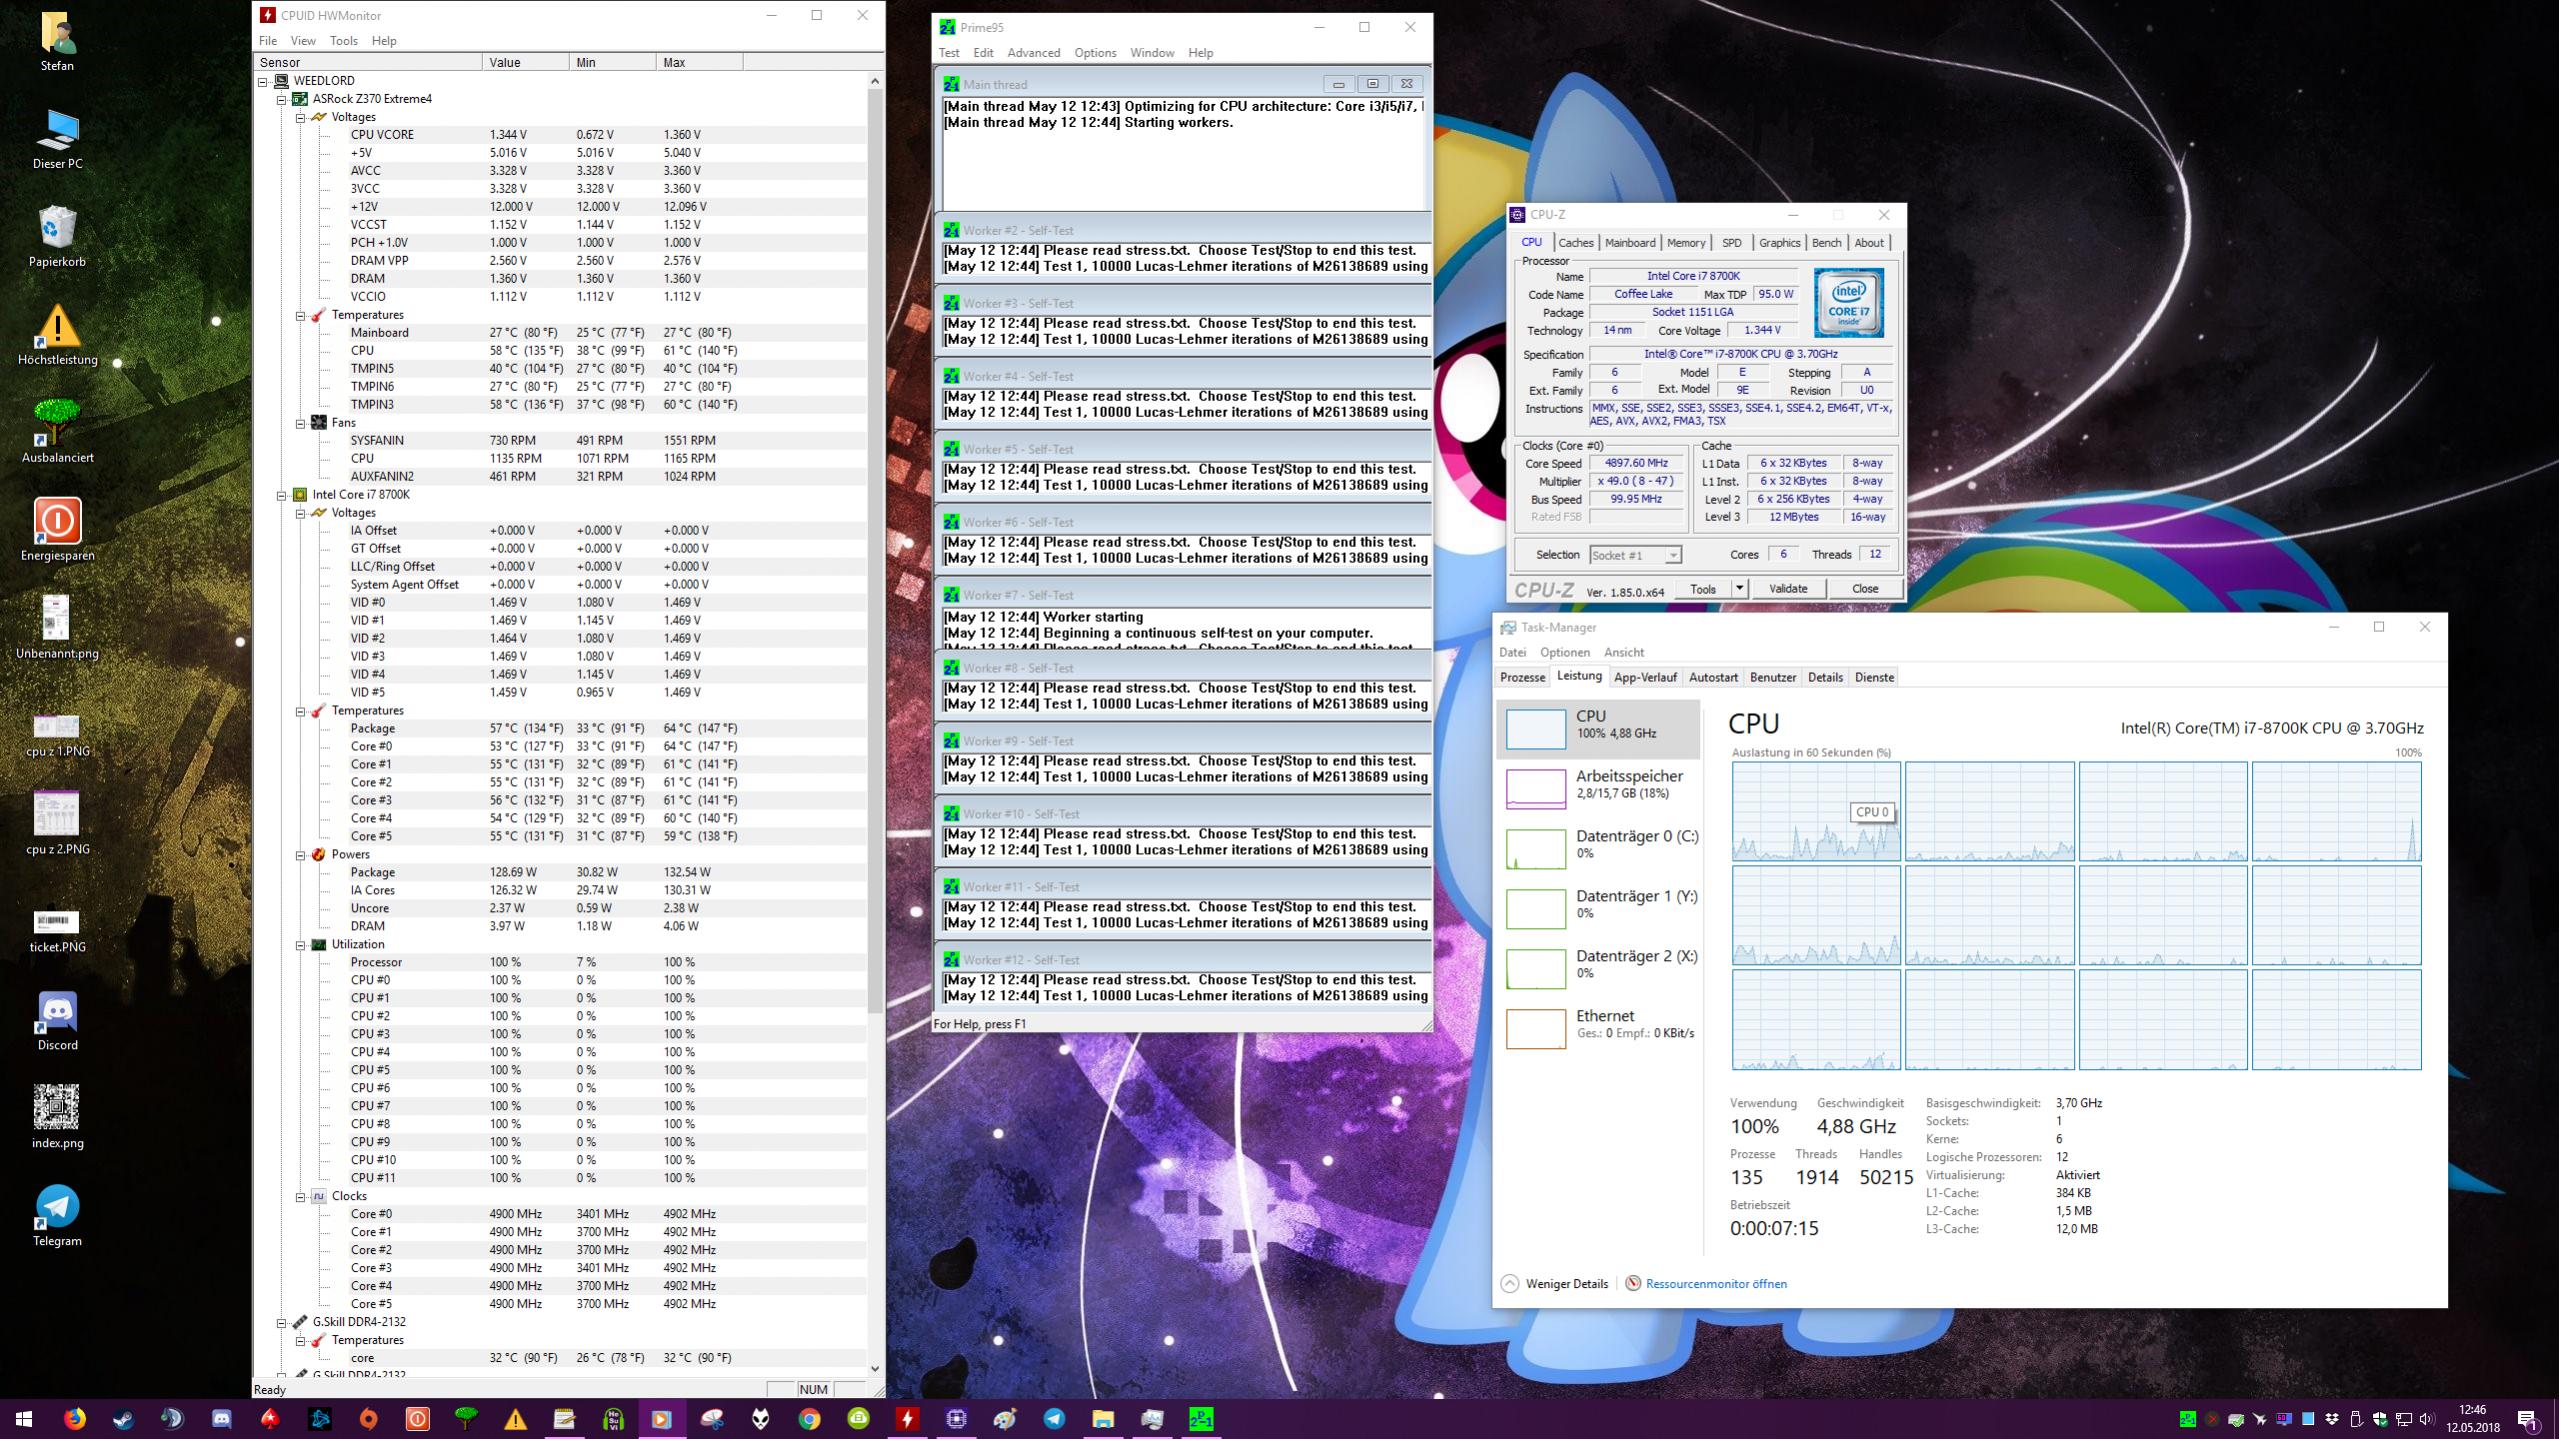Click Weniger Details in Task-Manager

pos(1566,1284)
